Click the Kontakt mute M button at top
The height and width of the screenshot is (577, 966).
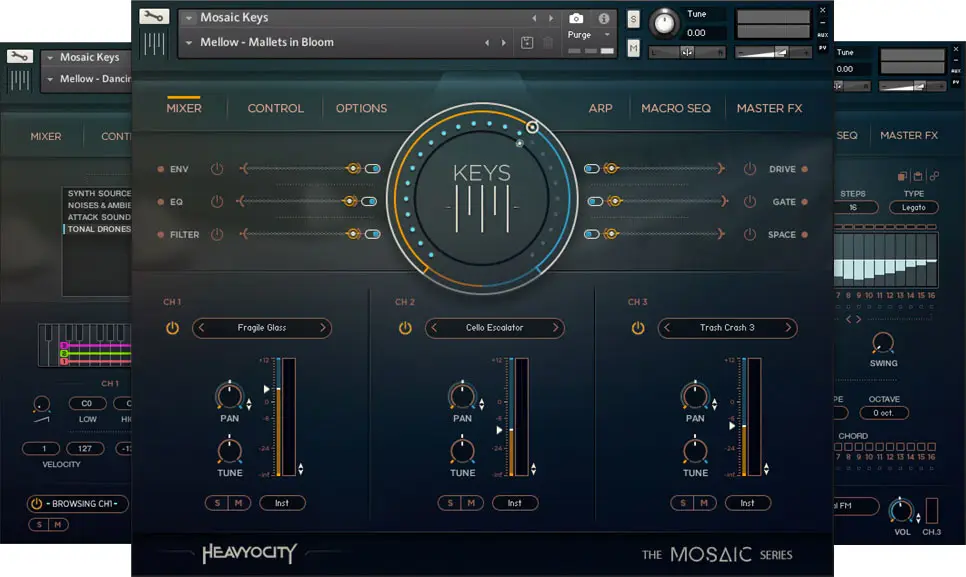pyautogui.click(x=633, y=48)
